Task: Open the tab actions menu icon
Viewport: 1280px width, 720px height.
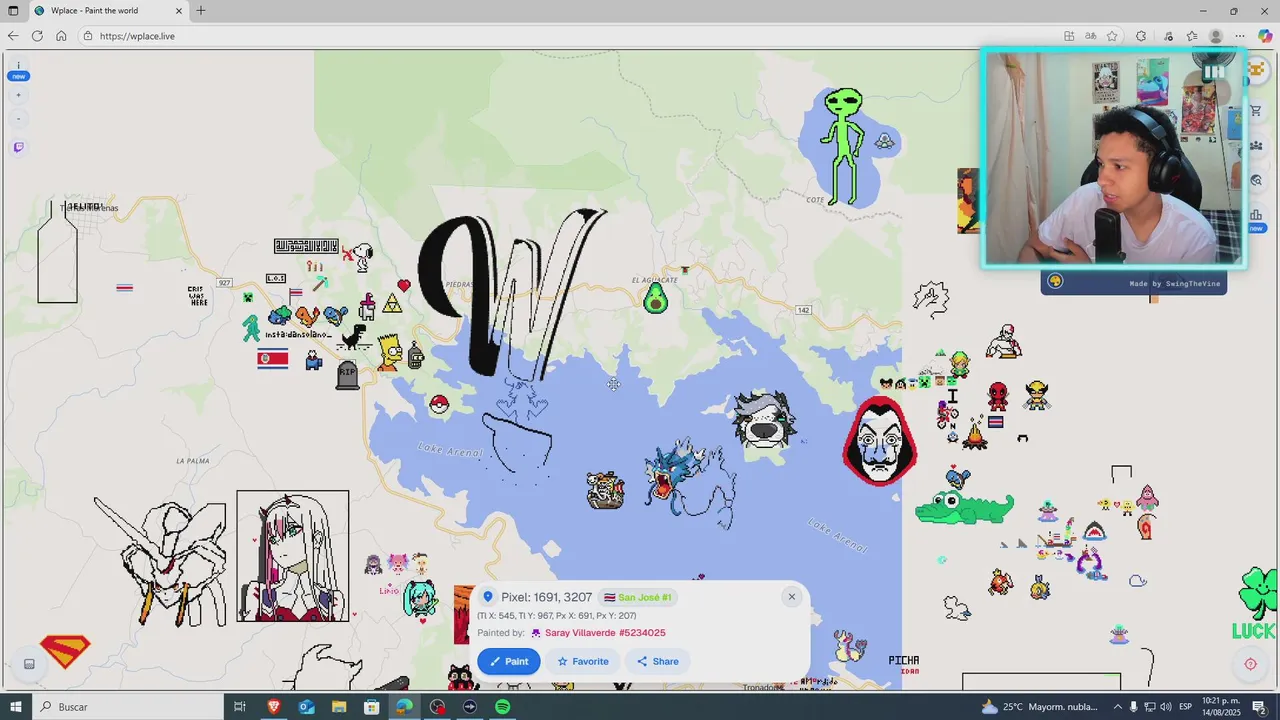Action: click(x=13, y=11)
